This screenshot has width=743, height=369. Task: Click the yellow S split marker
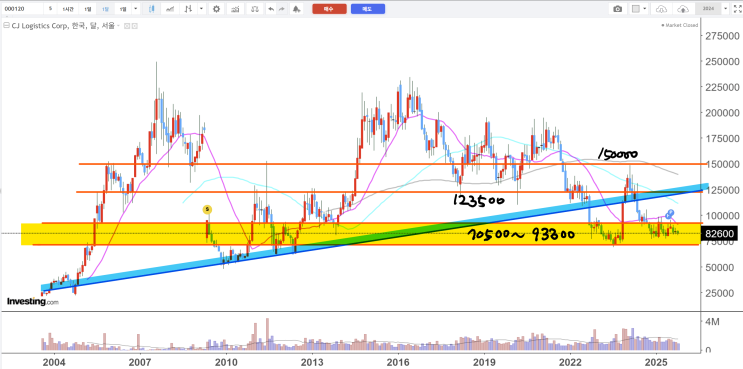pyautogui.click(x=207, y=209)
